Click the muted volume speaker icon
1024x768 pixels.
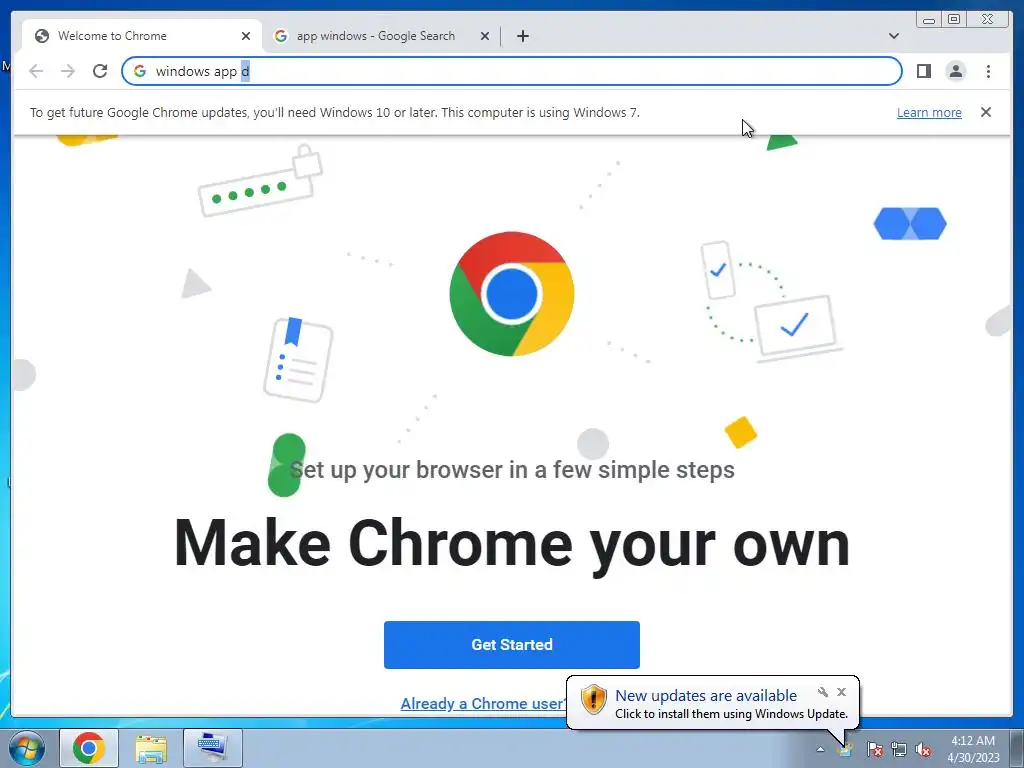[923, 749]
